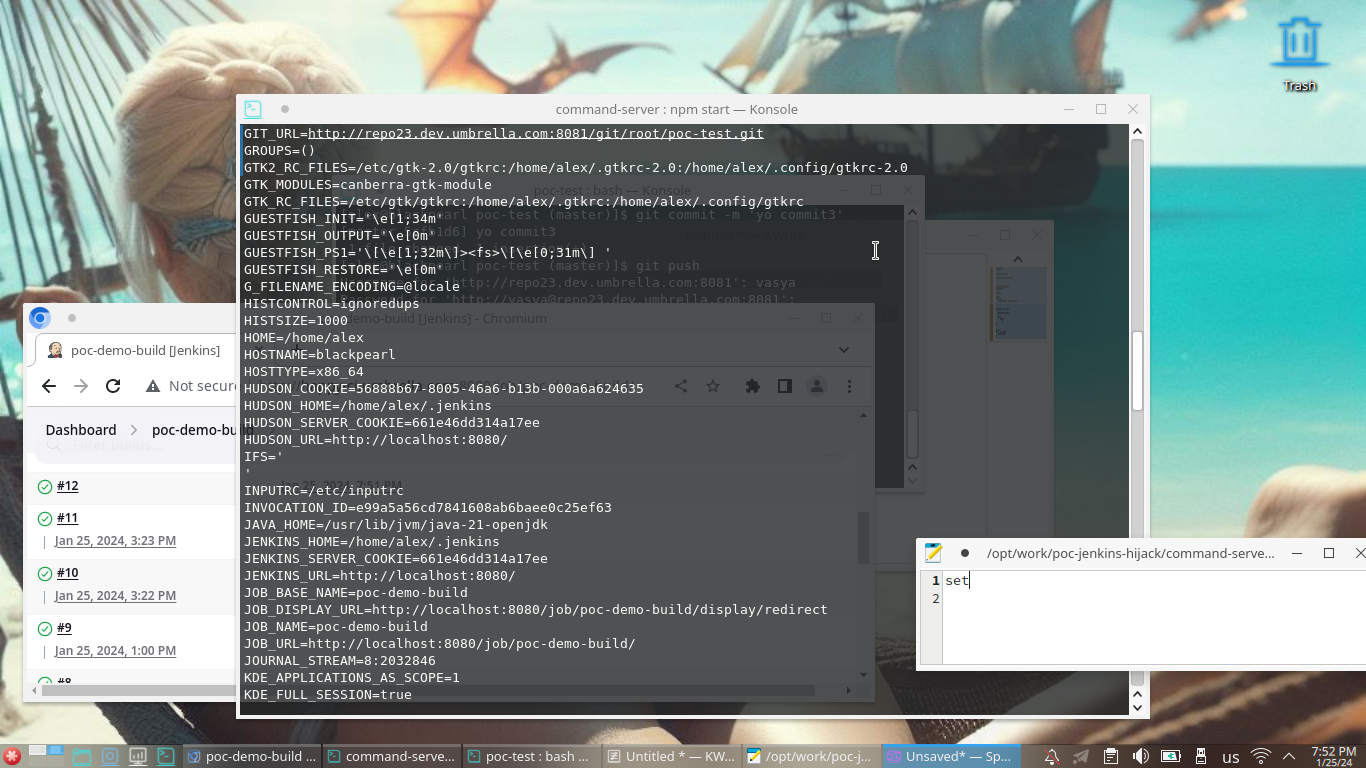Image resolution: width=1366 pixels, height=768 pixels.
Task: Open the clipboard tray icon
Action: tap(1111, 756)
